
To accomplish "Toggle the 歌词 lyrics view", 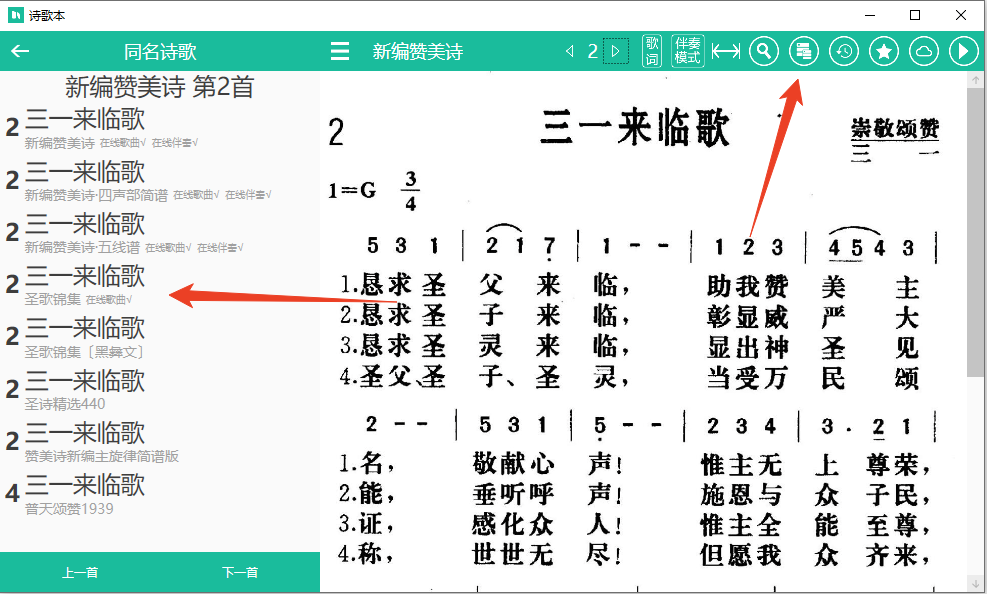I will [652, 51].
